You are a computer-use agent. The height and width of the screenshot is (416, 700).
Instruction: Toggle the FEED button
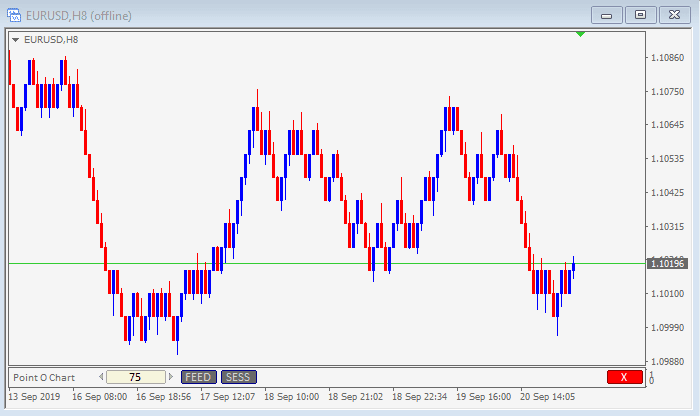click(x=197, y=377)
